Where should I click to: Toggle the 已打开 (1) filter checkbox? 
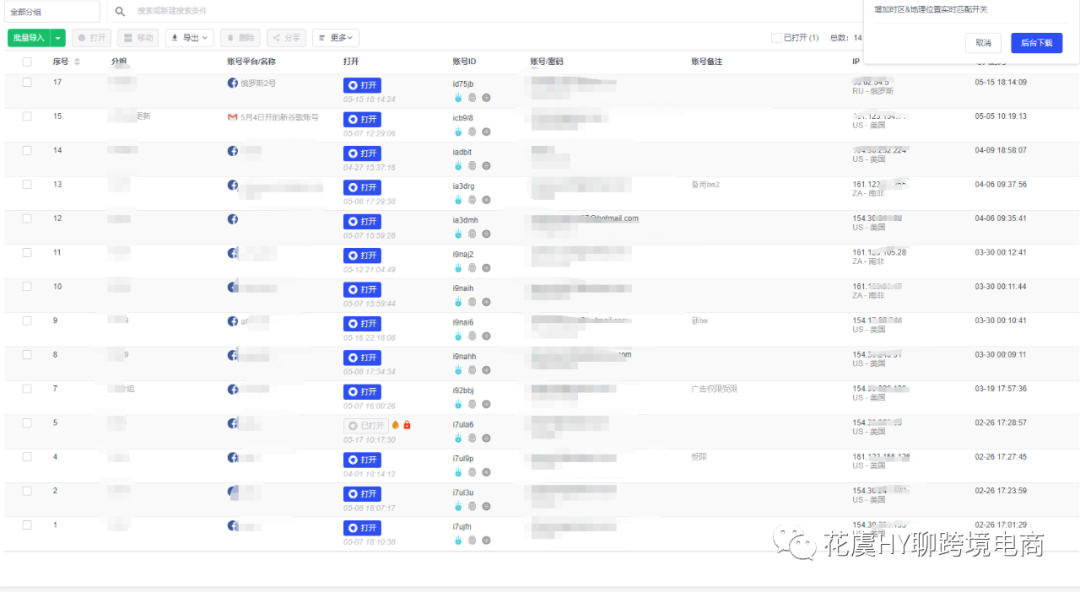click(776, 38)
